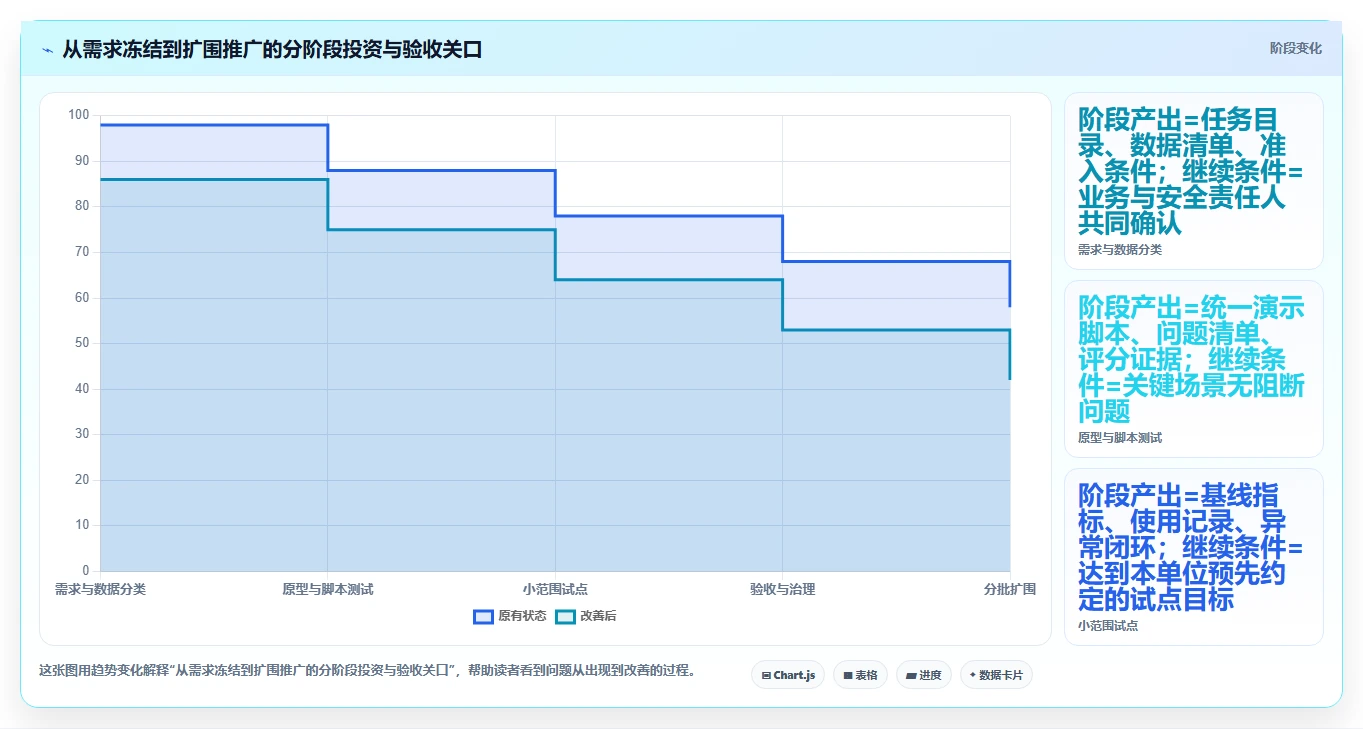Click the 小范围试点 card caption
Viewport: 1363px width, 729px height.
point(1108,626)
